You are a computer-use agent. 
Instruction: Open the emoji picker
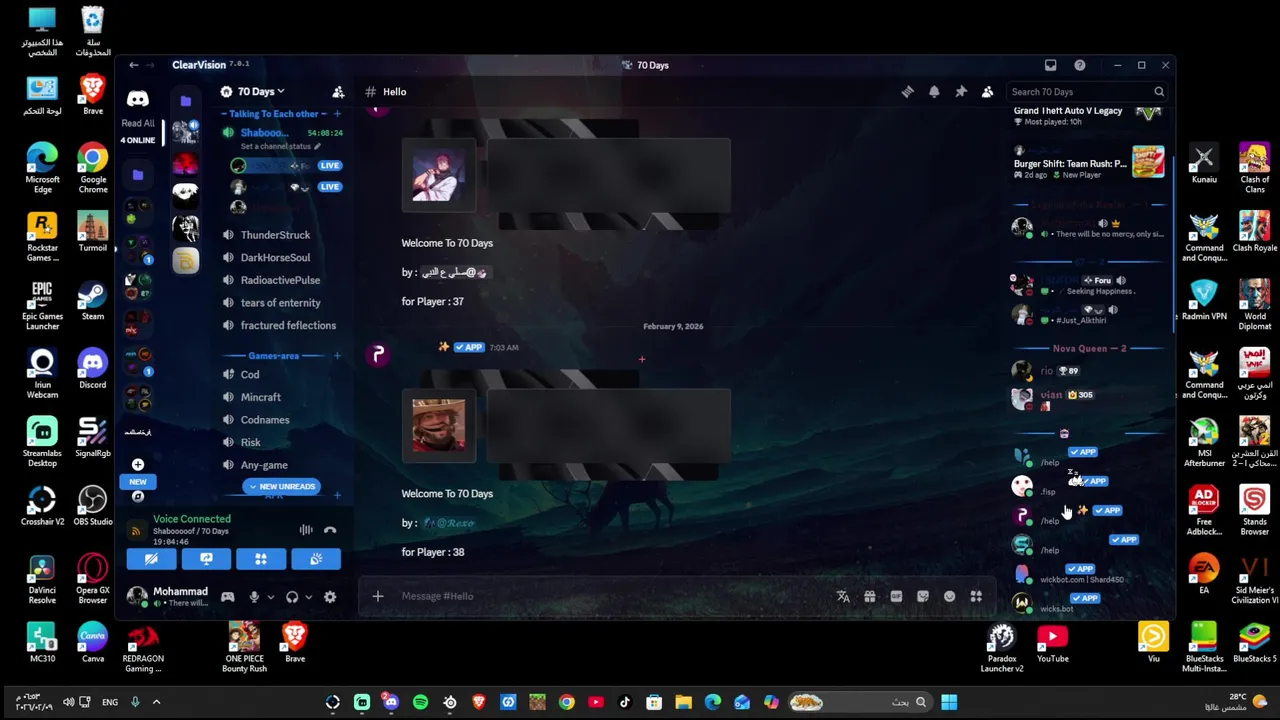point(949,596)
